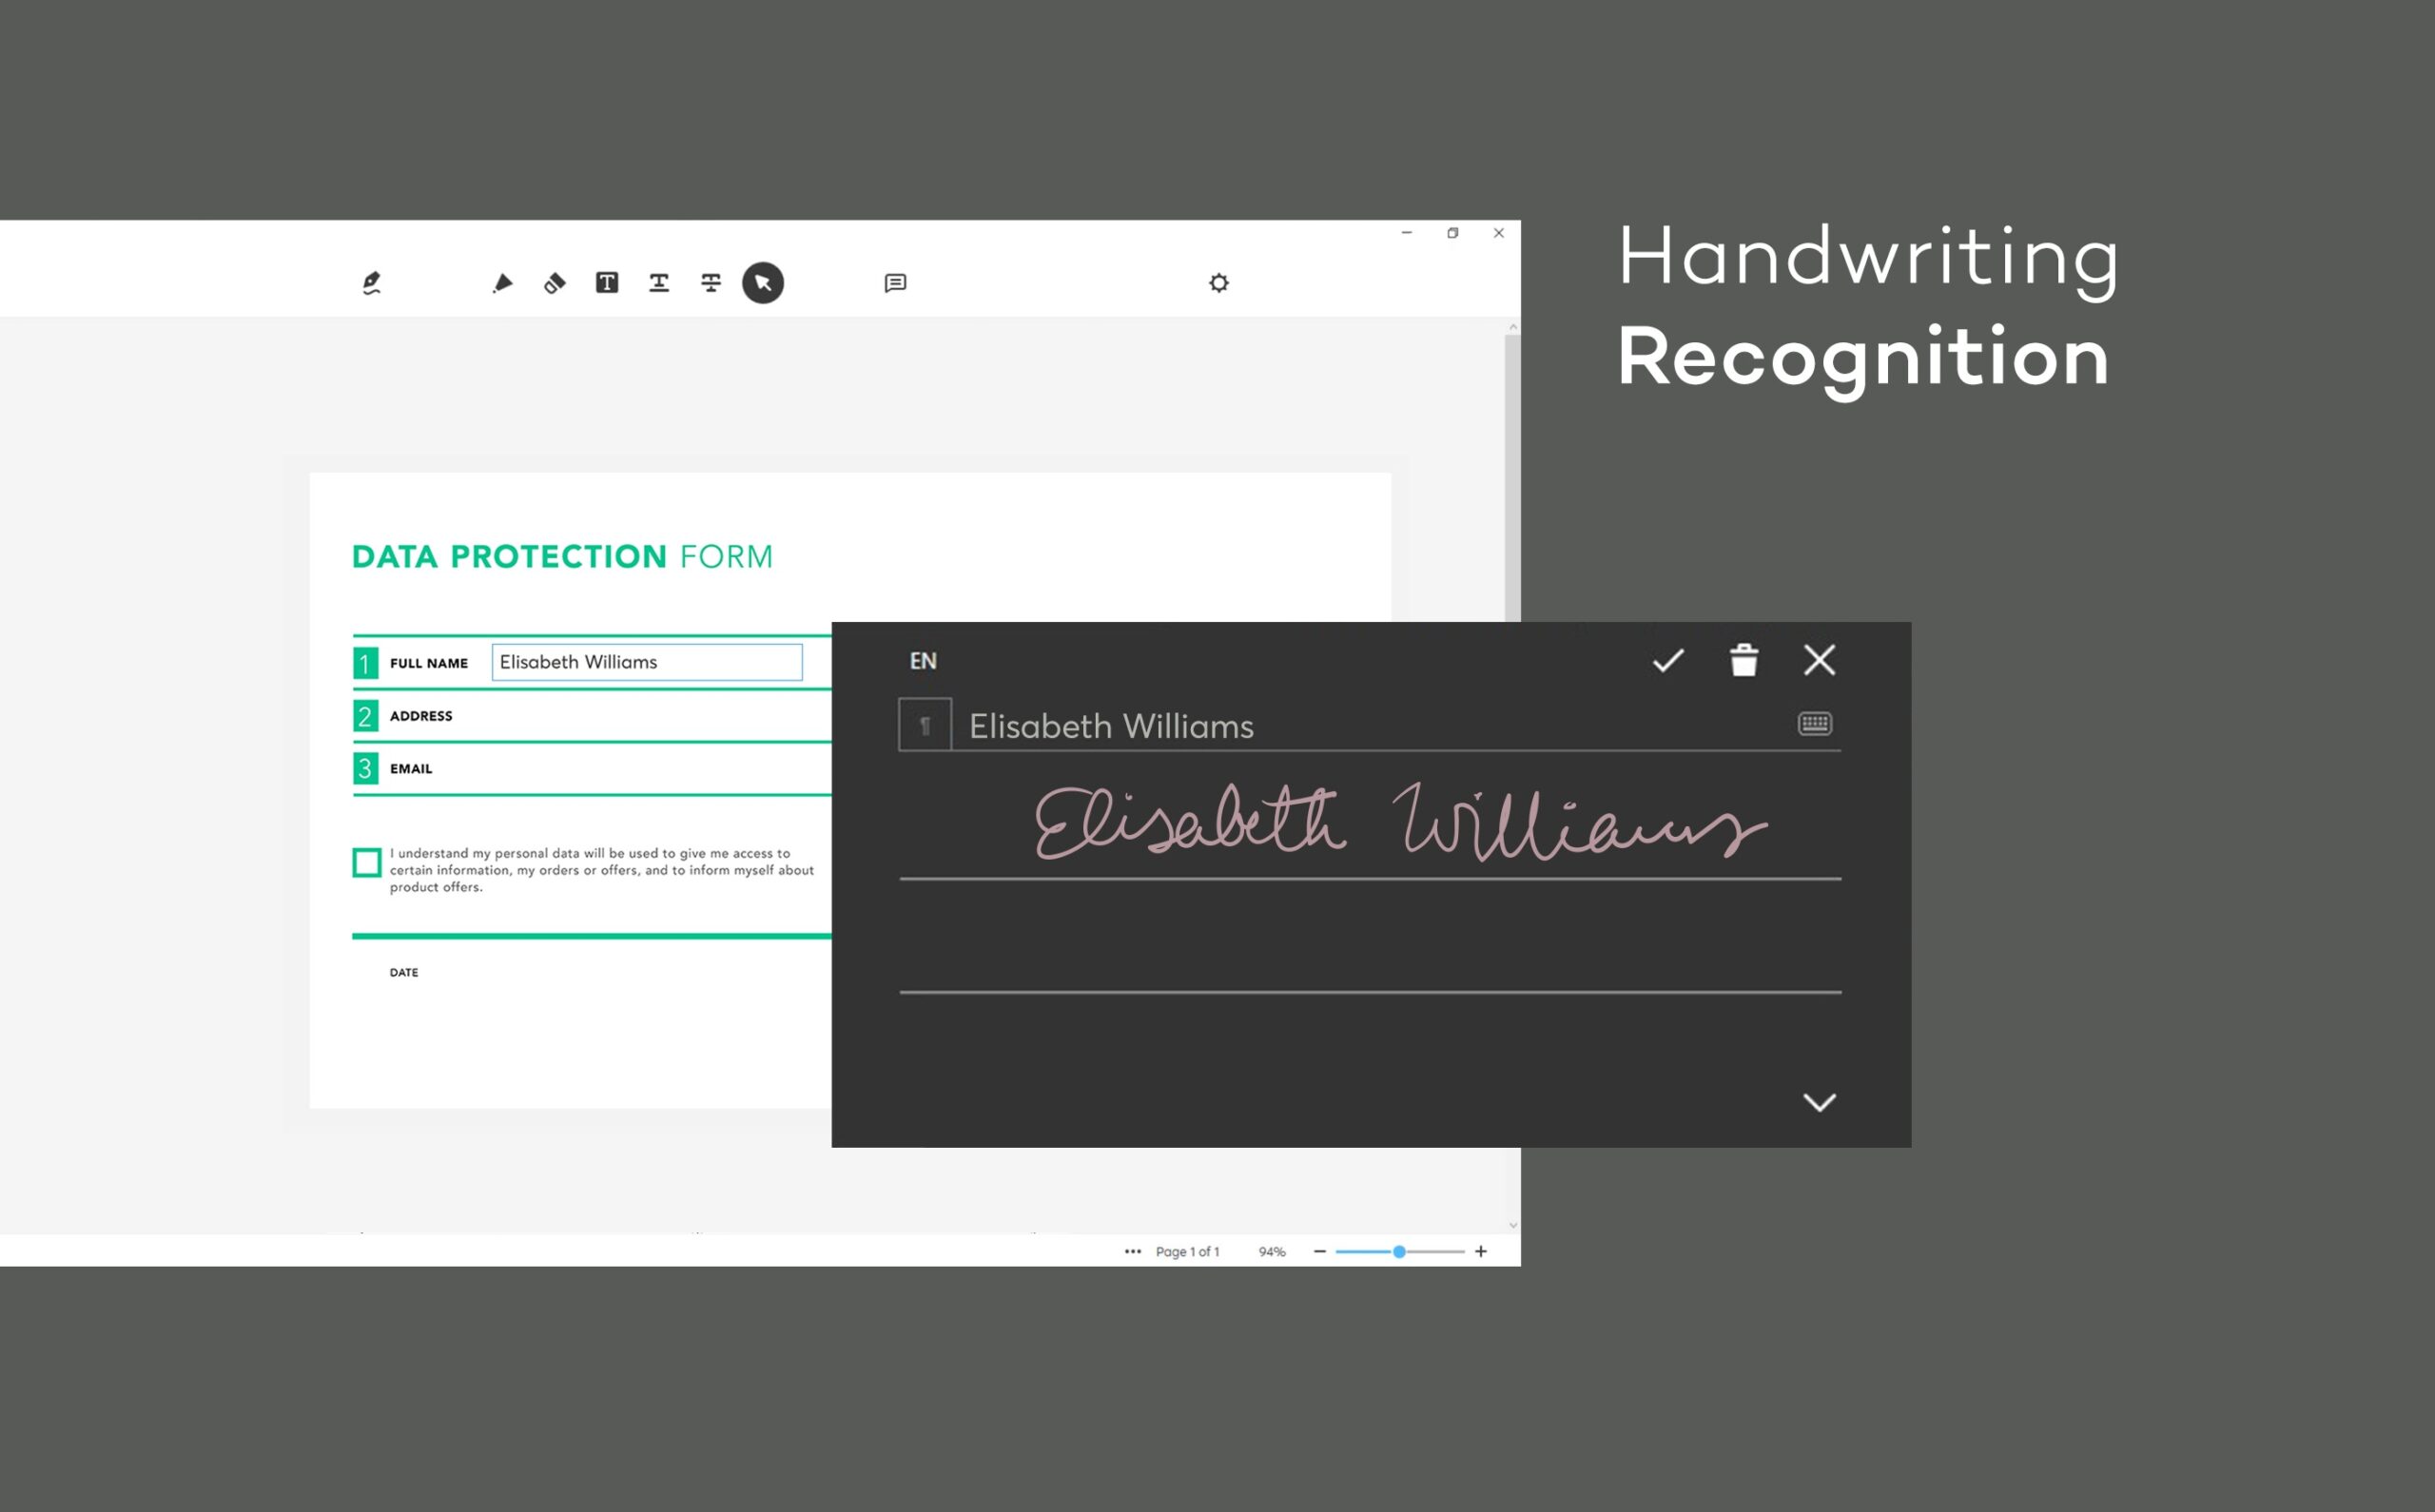The height and width of the screenshot is (1512, 2435).
Task: Toggle the consent checkbox on form
Action: (x=367, y=859)
